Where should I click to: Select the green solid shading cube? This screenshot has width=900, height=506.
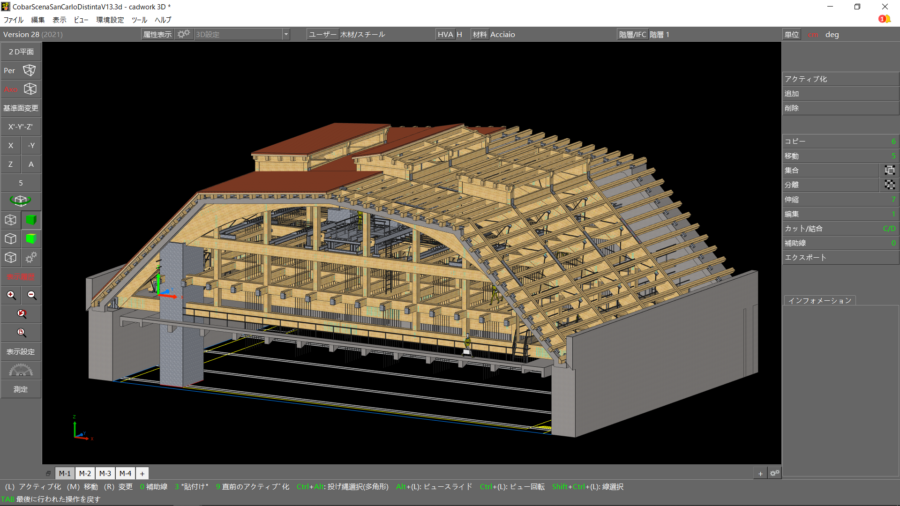[31, 220]
